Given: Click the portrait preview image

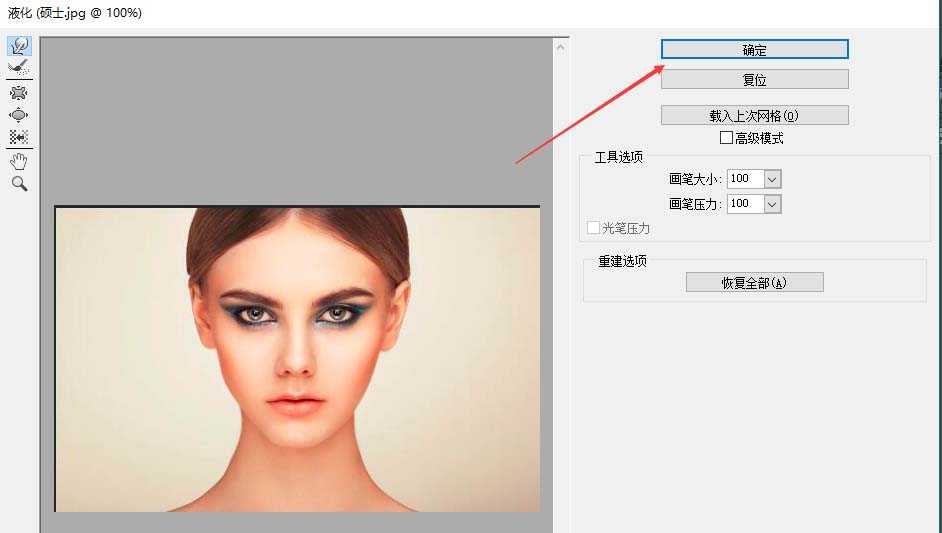Looking at the screenshot, I should (297, 359).
